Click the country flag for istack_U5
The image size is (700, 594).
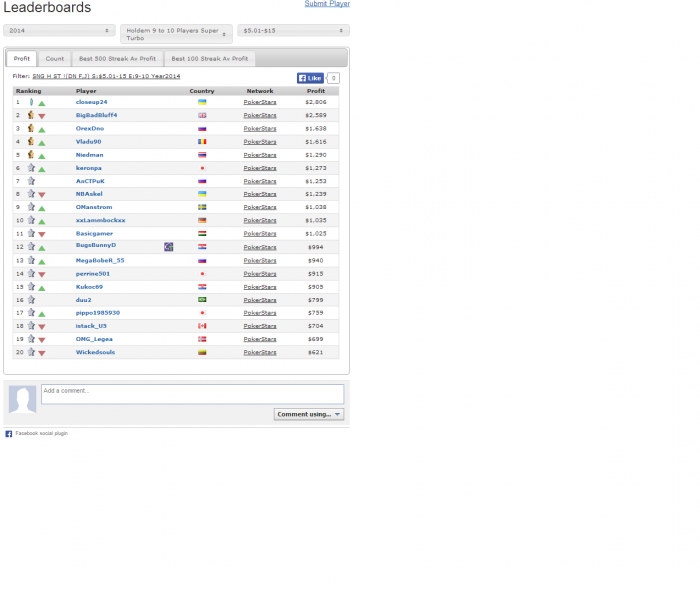202,326
